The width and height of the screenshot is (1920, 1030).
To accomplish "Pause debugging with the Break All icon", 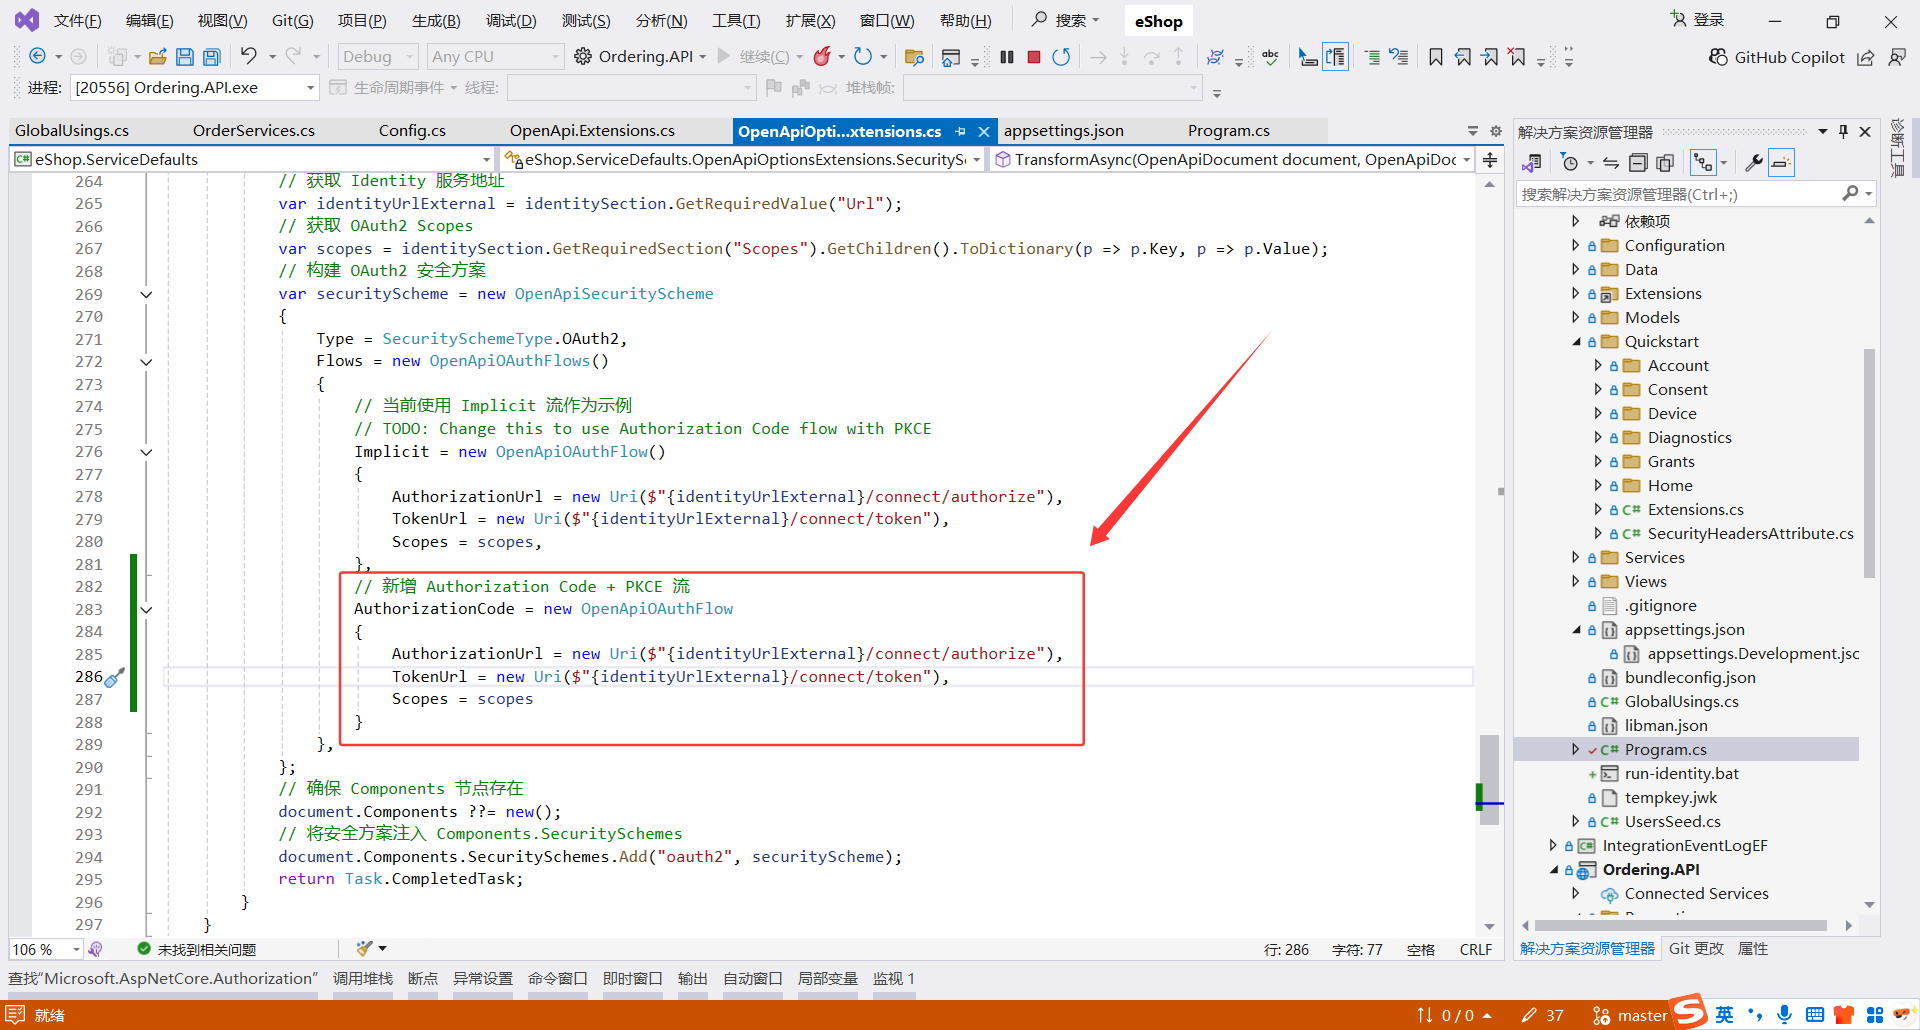I will tap(1007, 57).
